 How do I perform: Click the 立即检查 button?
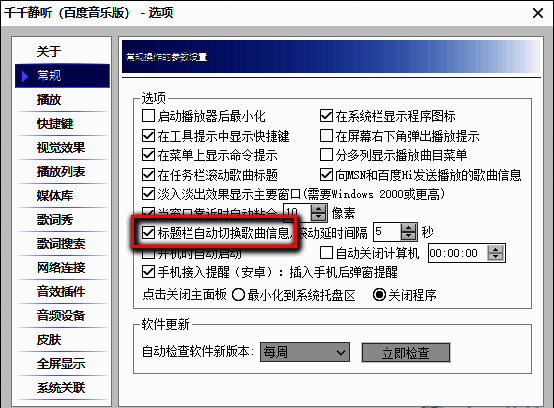406,353
